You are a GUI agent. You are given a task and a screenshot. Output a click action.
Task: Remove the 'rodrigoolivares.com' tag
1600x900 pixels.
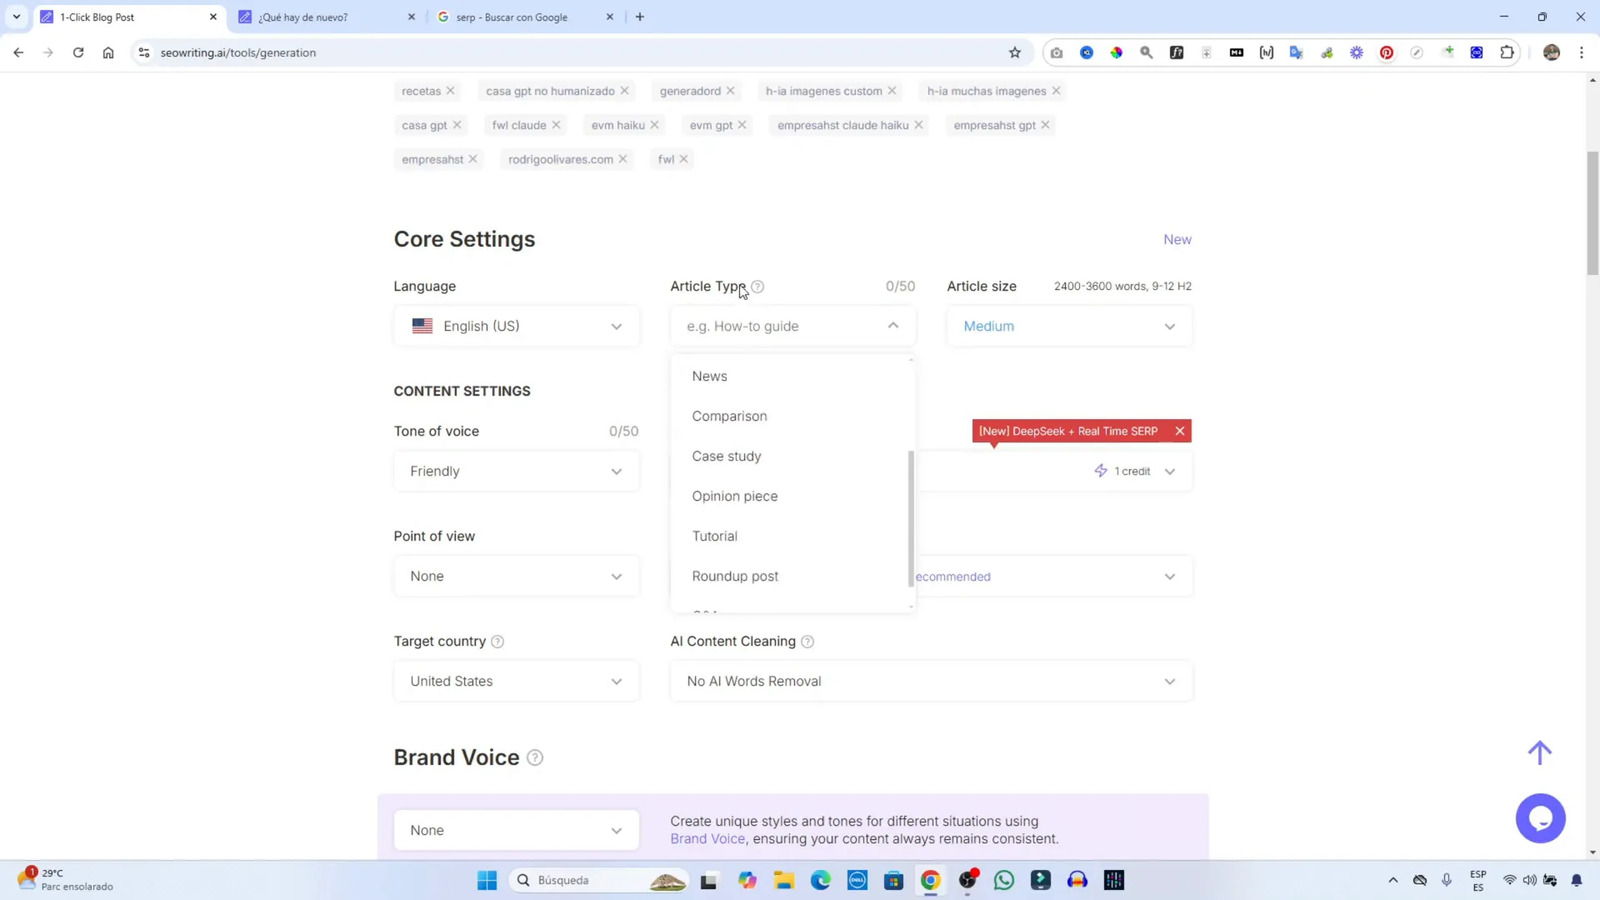point(623,159)
